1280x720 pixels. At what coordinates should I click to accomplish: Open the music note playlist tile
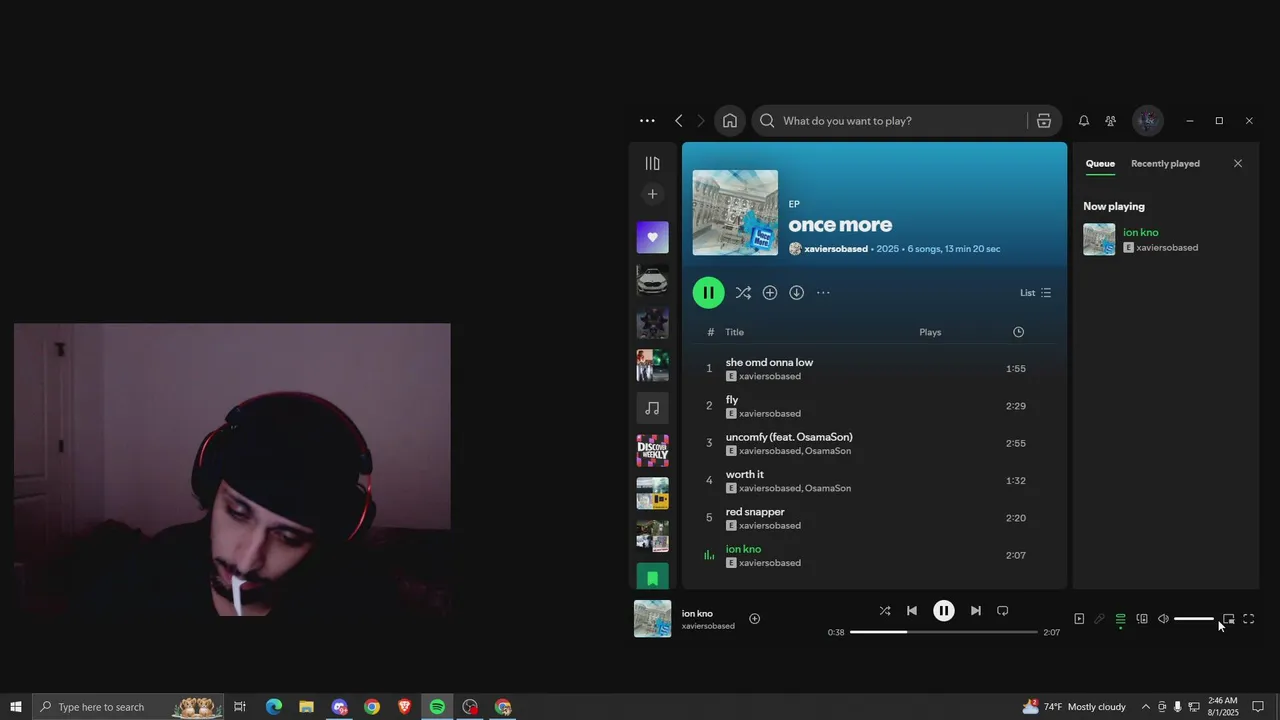point(652,408)
